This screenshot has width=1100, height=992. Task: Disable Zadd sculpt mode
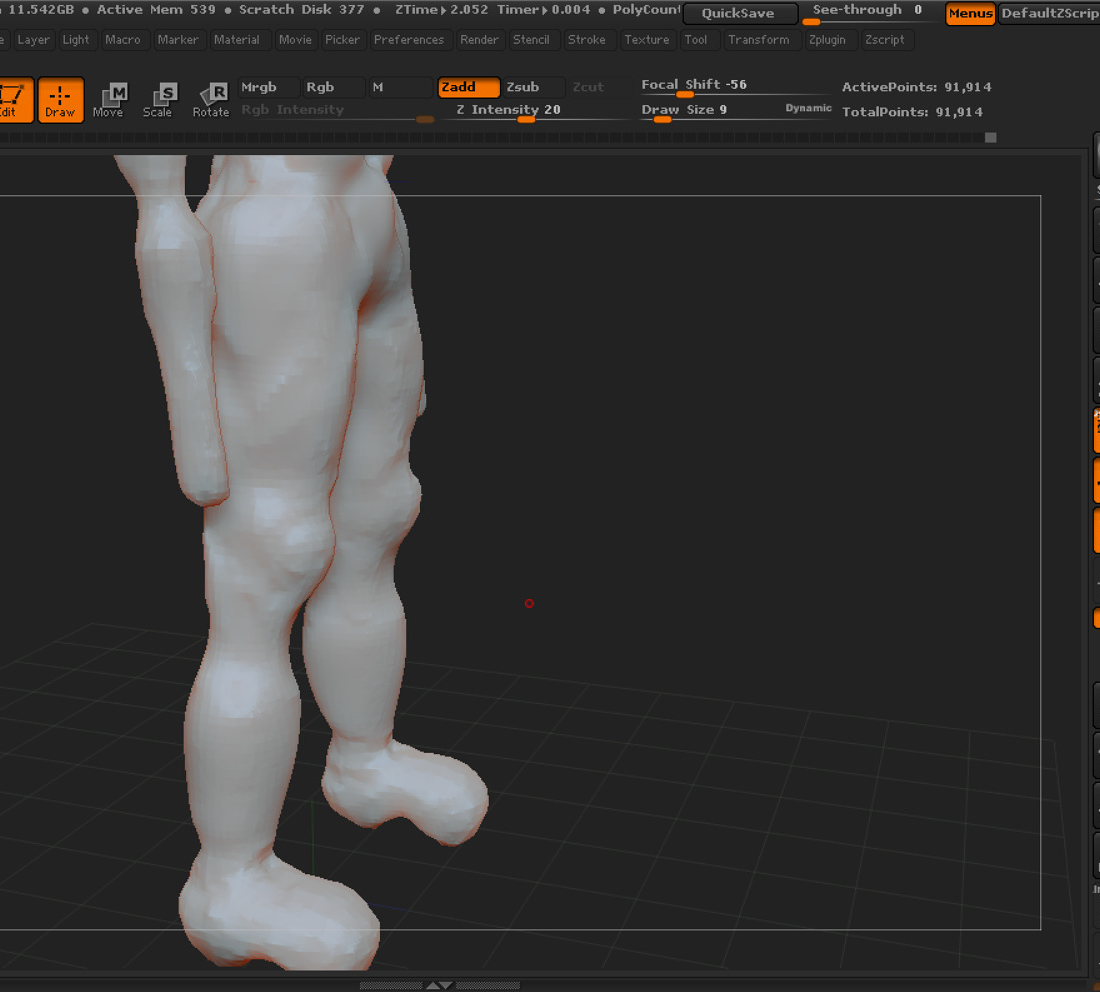tap(468, 87)
